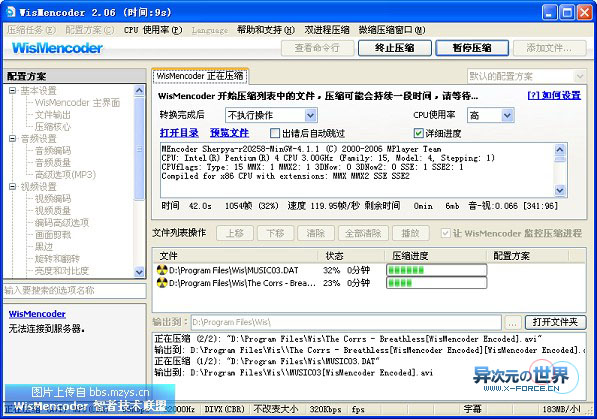Screen dimensions: 597x419
Task: Select 旋转和翻转 tree item
Action: (57, 259)
